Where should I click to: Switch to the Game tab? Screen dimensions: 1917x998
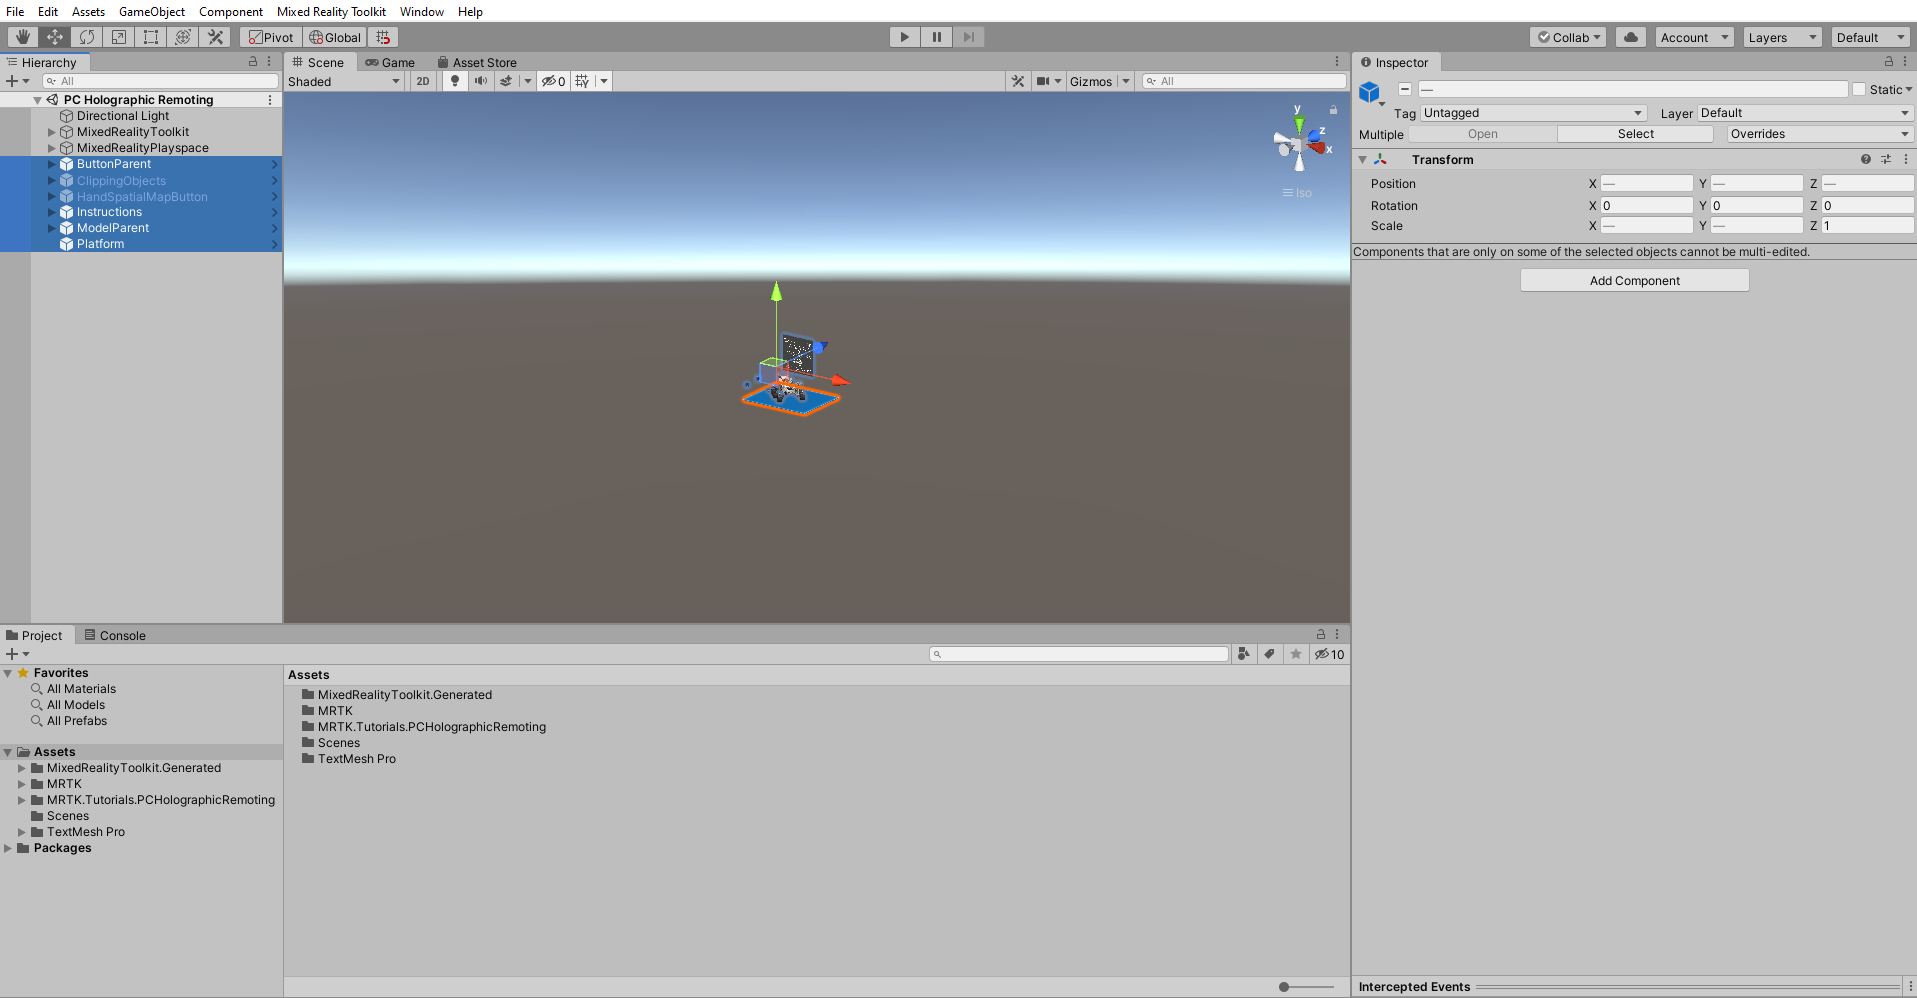tap(390, 62)
